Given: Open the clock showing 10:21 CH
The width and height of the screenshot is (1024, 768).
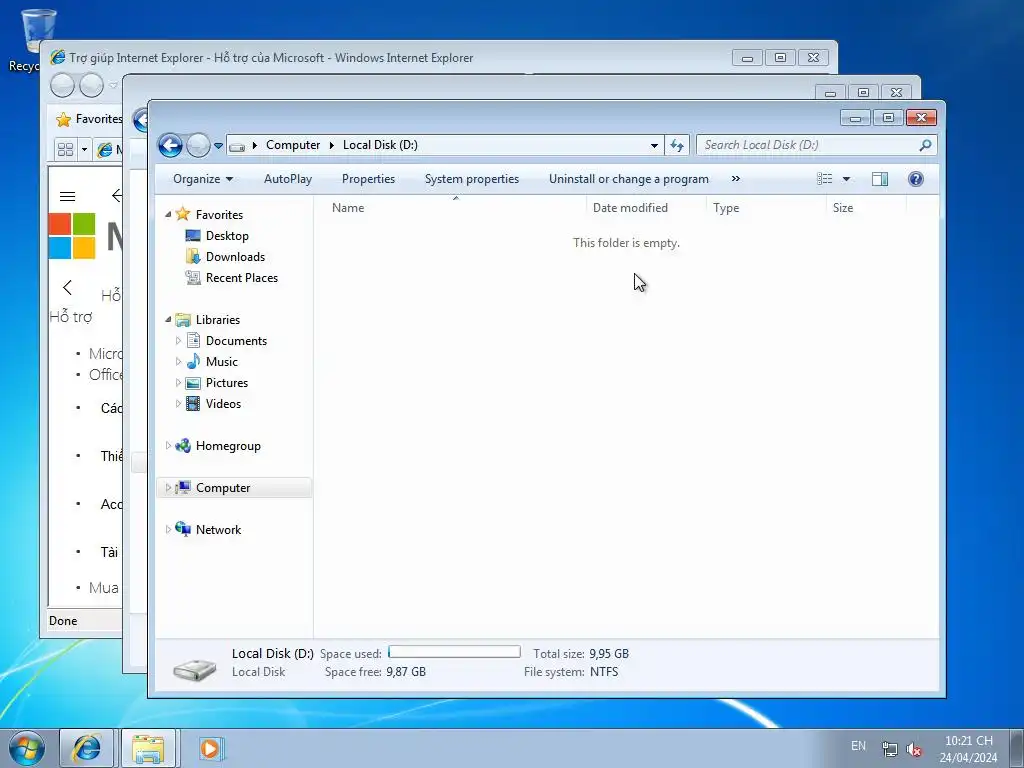Looking at the screenshot, I should point(968,741).
